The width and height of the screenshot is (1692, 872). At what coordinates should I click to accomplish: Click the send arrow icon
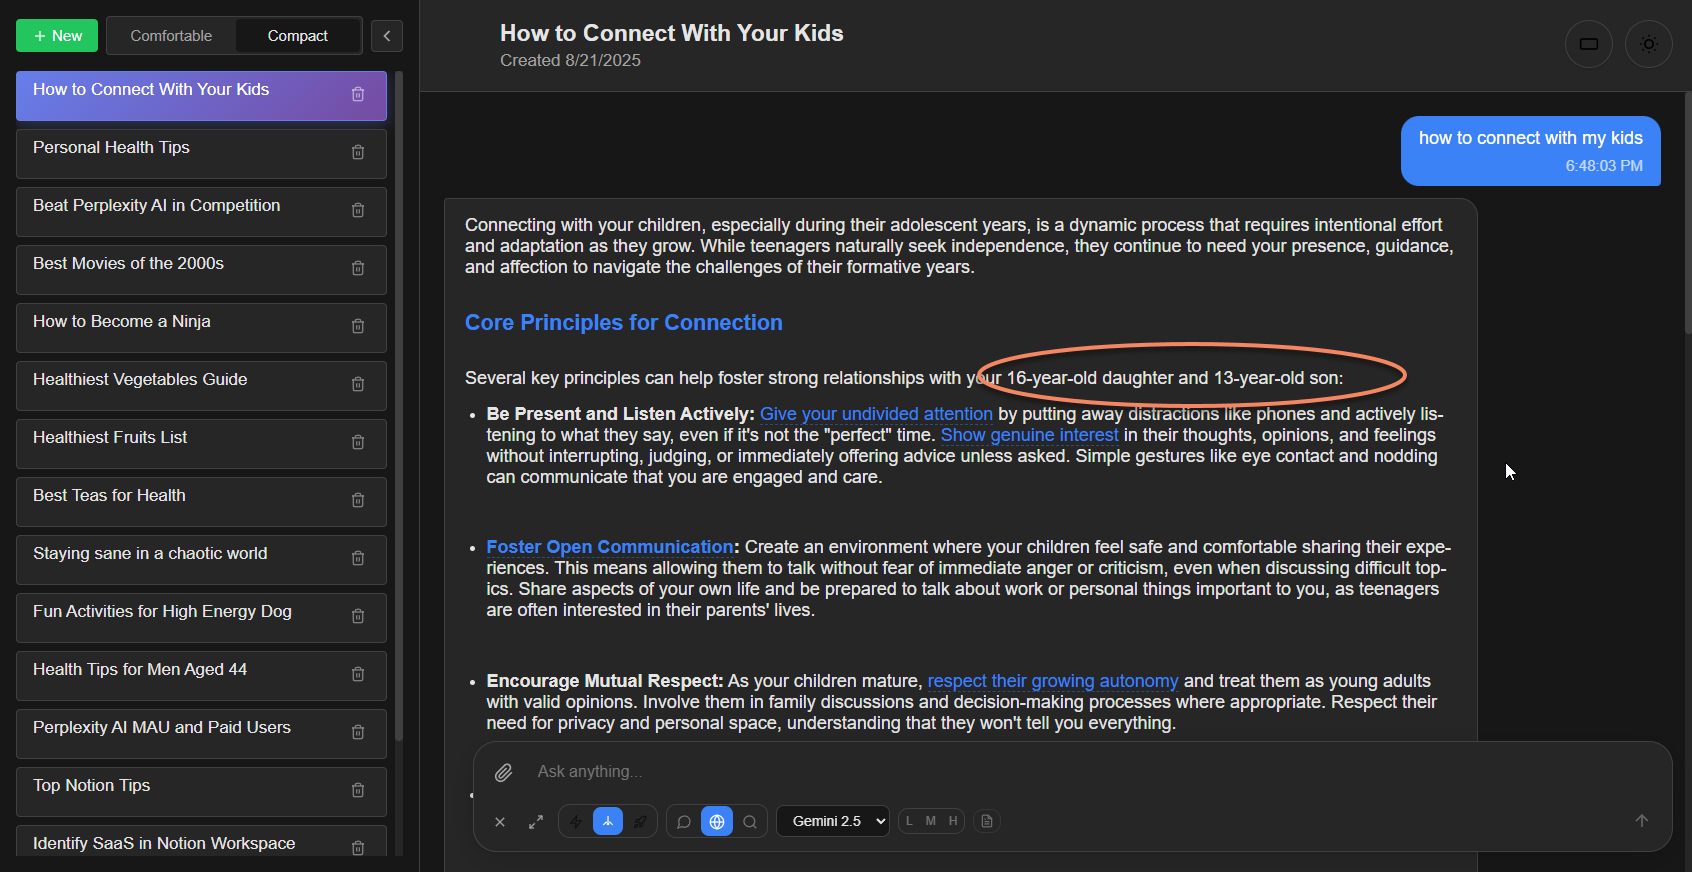(1641, 821)
